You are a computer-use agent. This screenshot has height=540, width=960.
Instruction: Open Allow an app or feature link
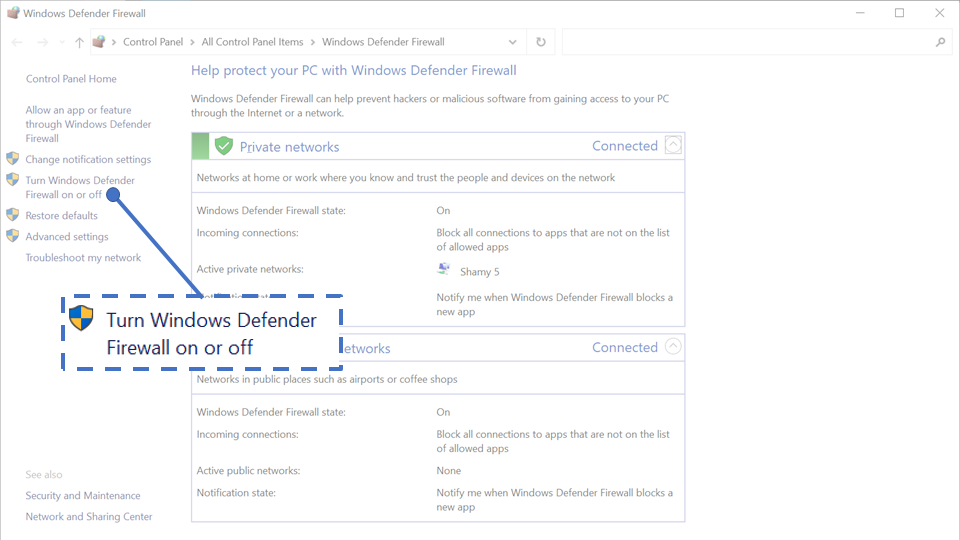[x=88, y=124]
